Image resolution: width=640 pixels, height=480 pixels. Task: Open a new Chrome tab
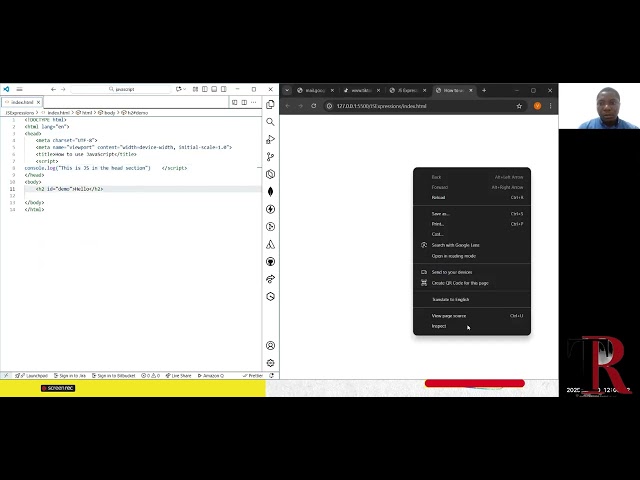coord(484,90)
